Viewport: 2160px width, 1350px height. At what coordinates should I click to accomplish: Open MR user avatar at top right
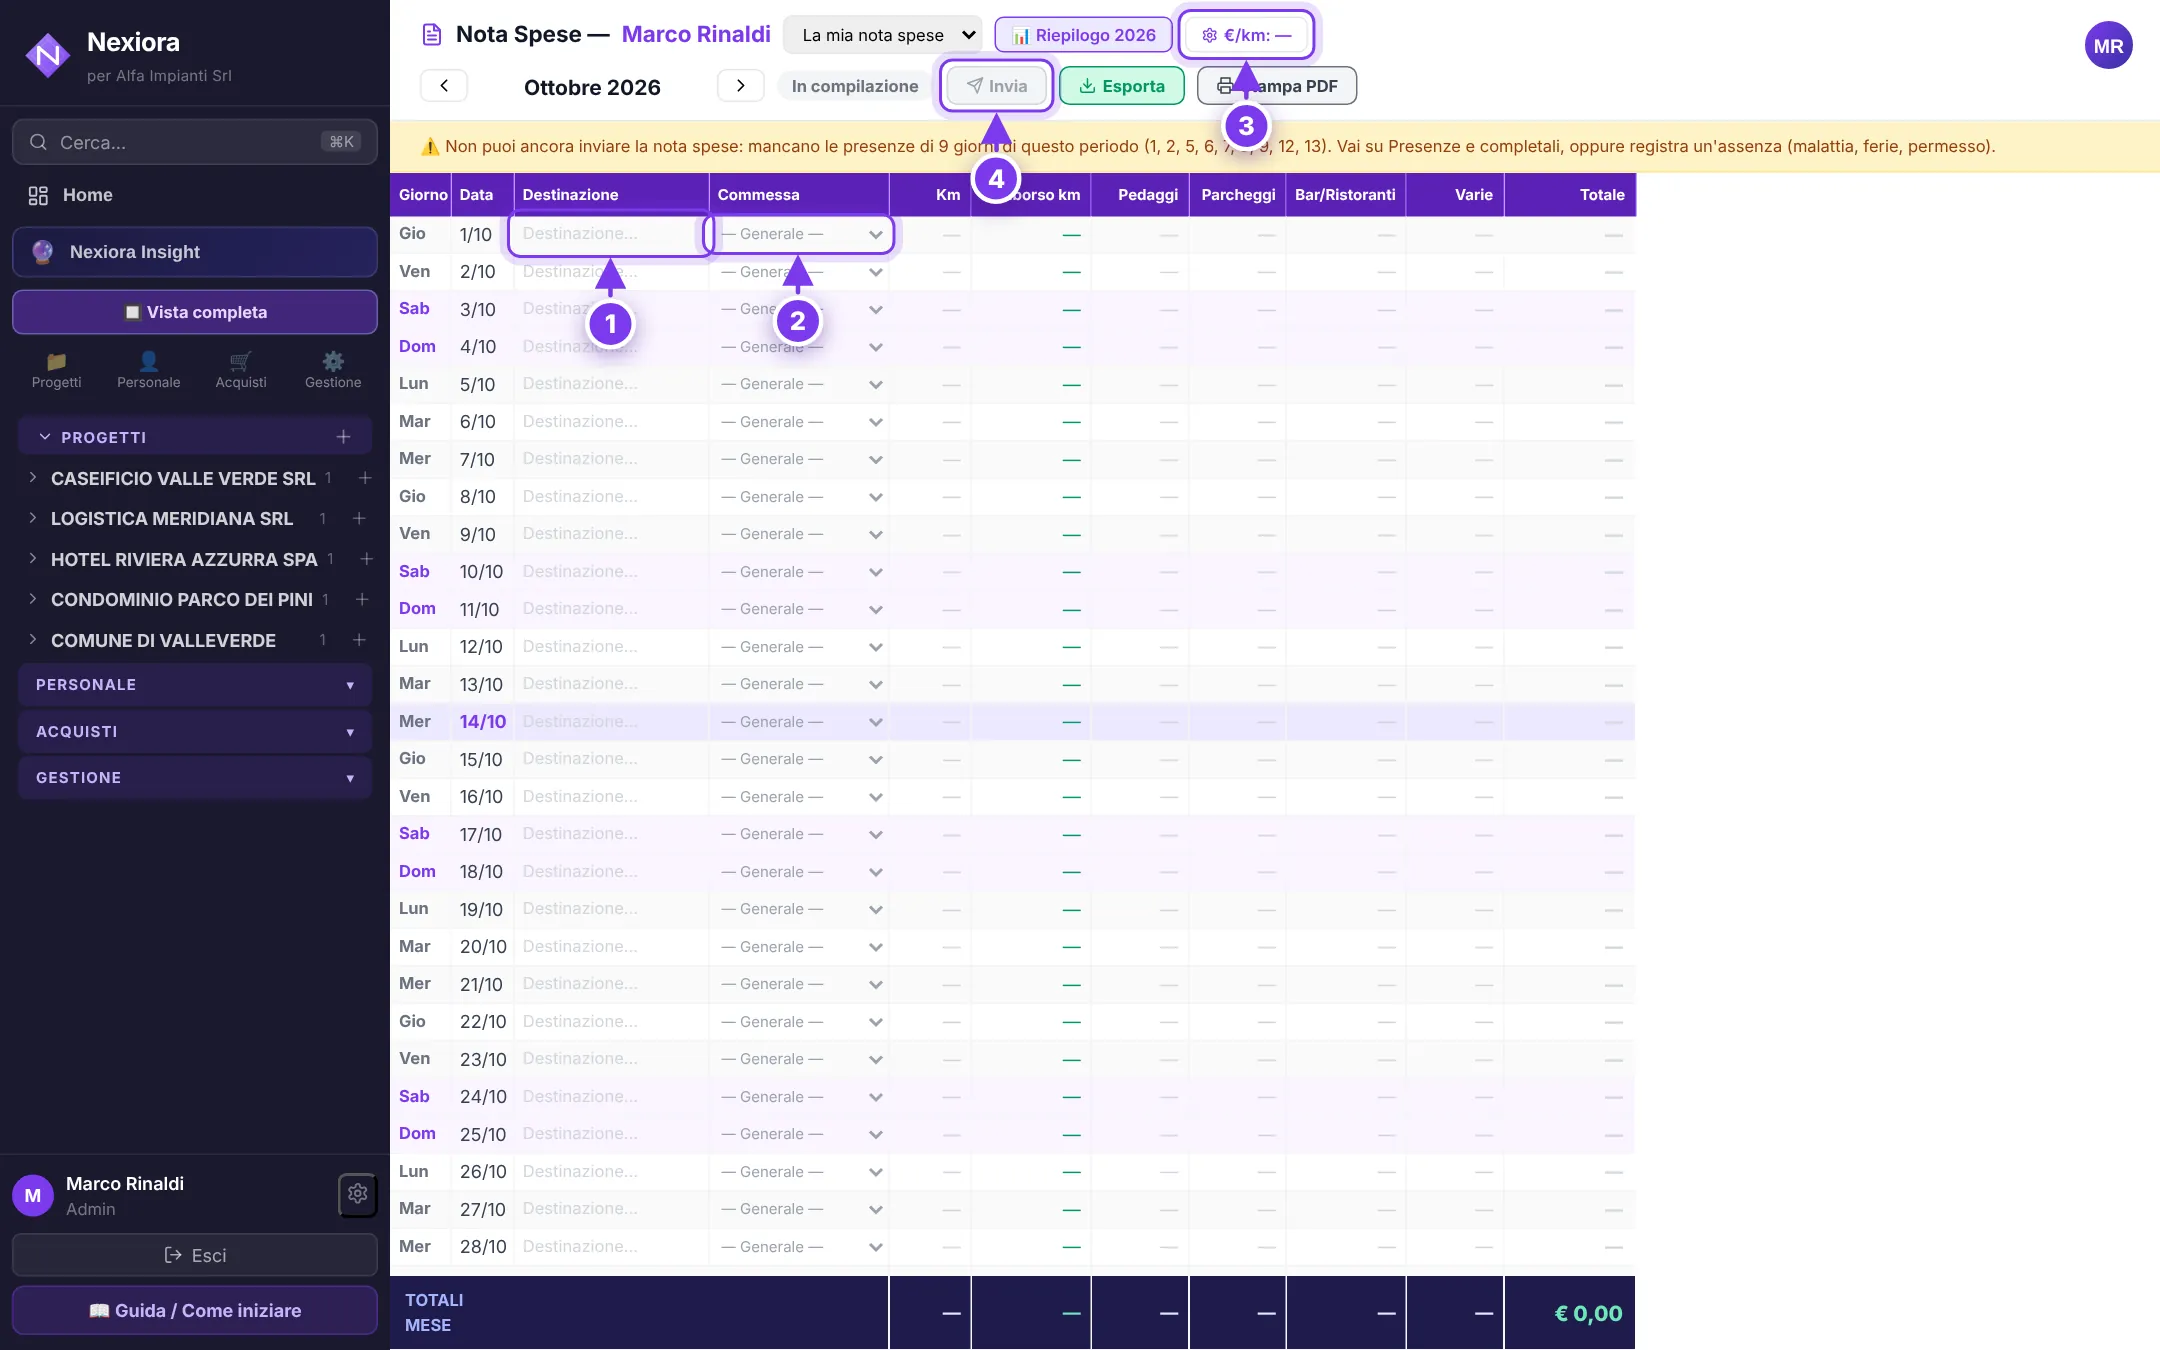(x=2108, y=46)
